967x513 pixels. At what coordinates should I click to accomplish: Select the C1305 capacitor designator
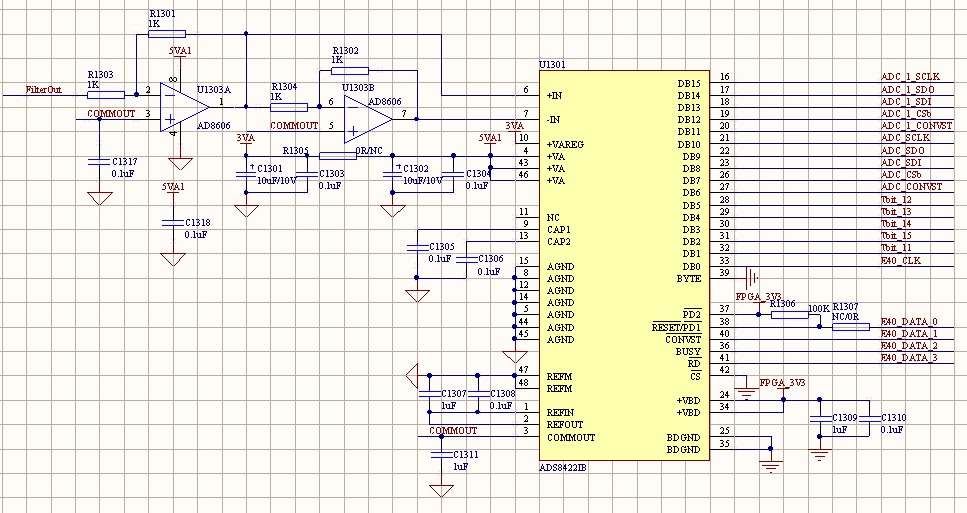(442, 247)
